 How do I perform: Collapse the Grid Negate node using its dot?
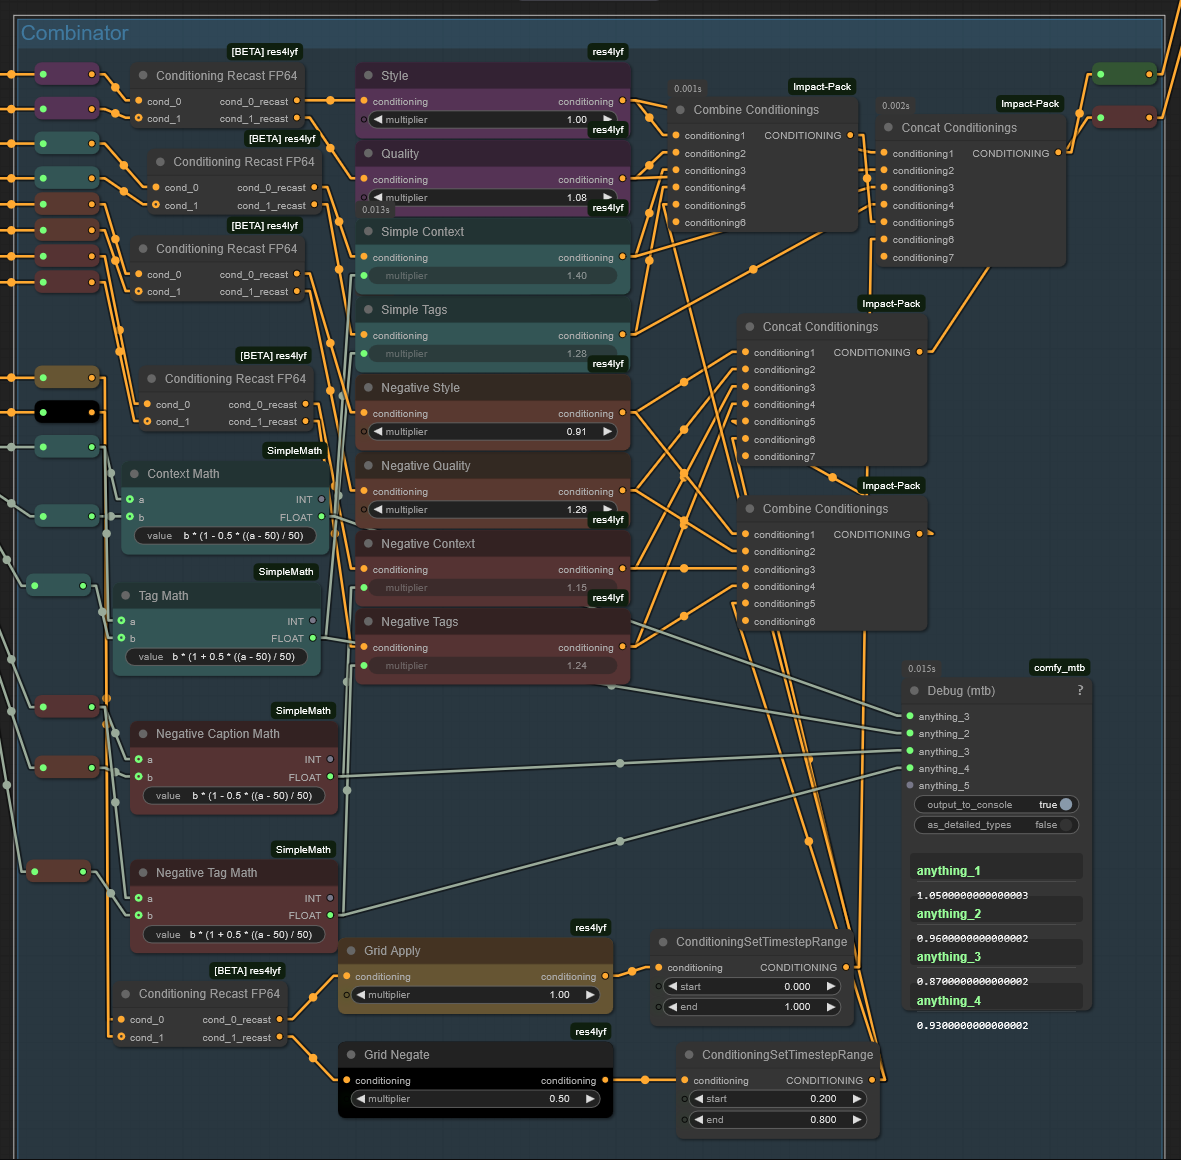point(351,1055)
